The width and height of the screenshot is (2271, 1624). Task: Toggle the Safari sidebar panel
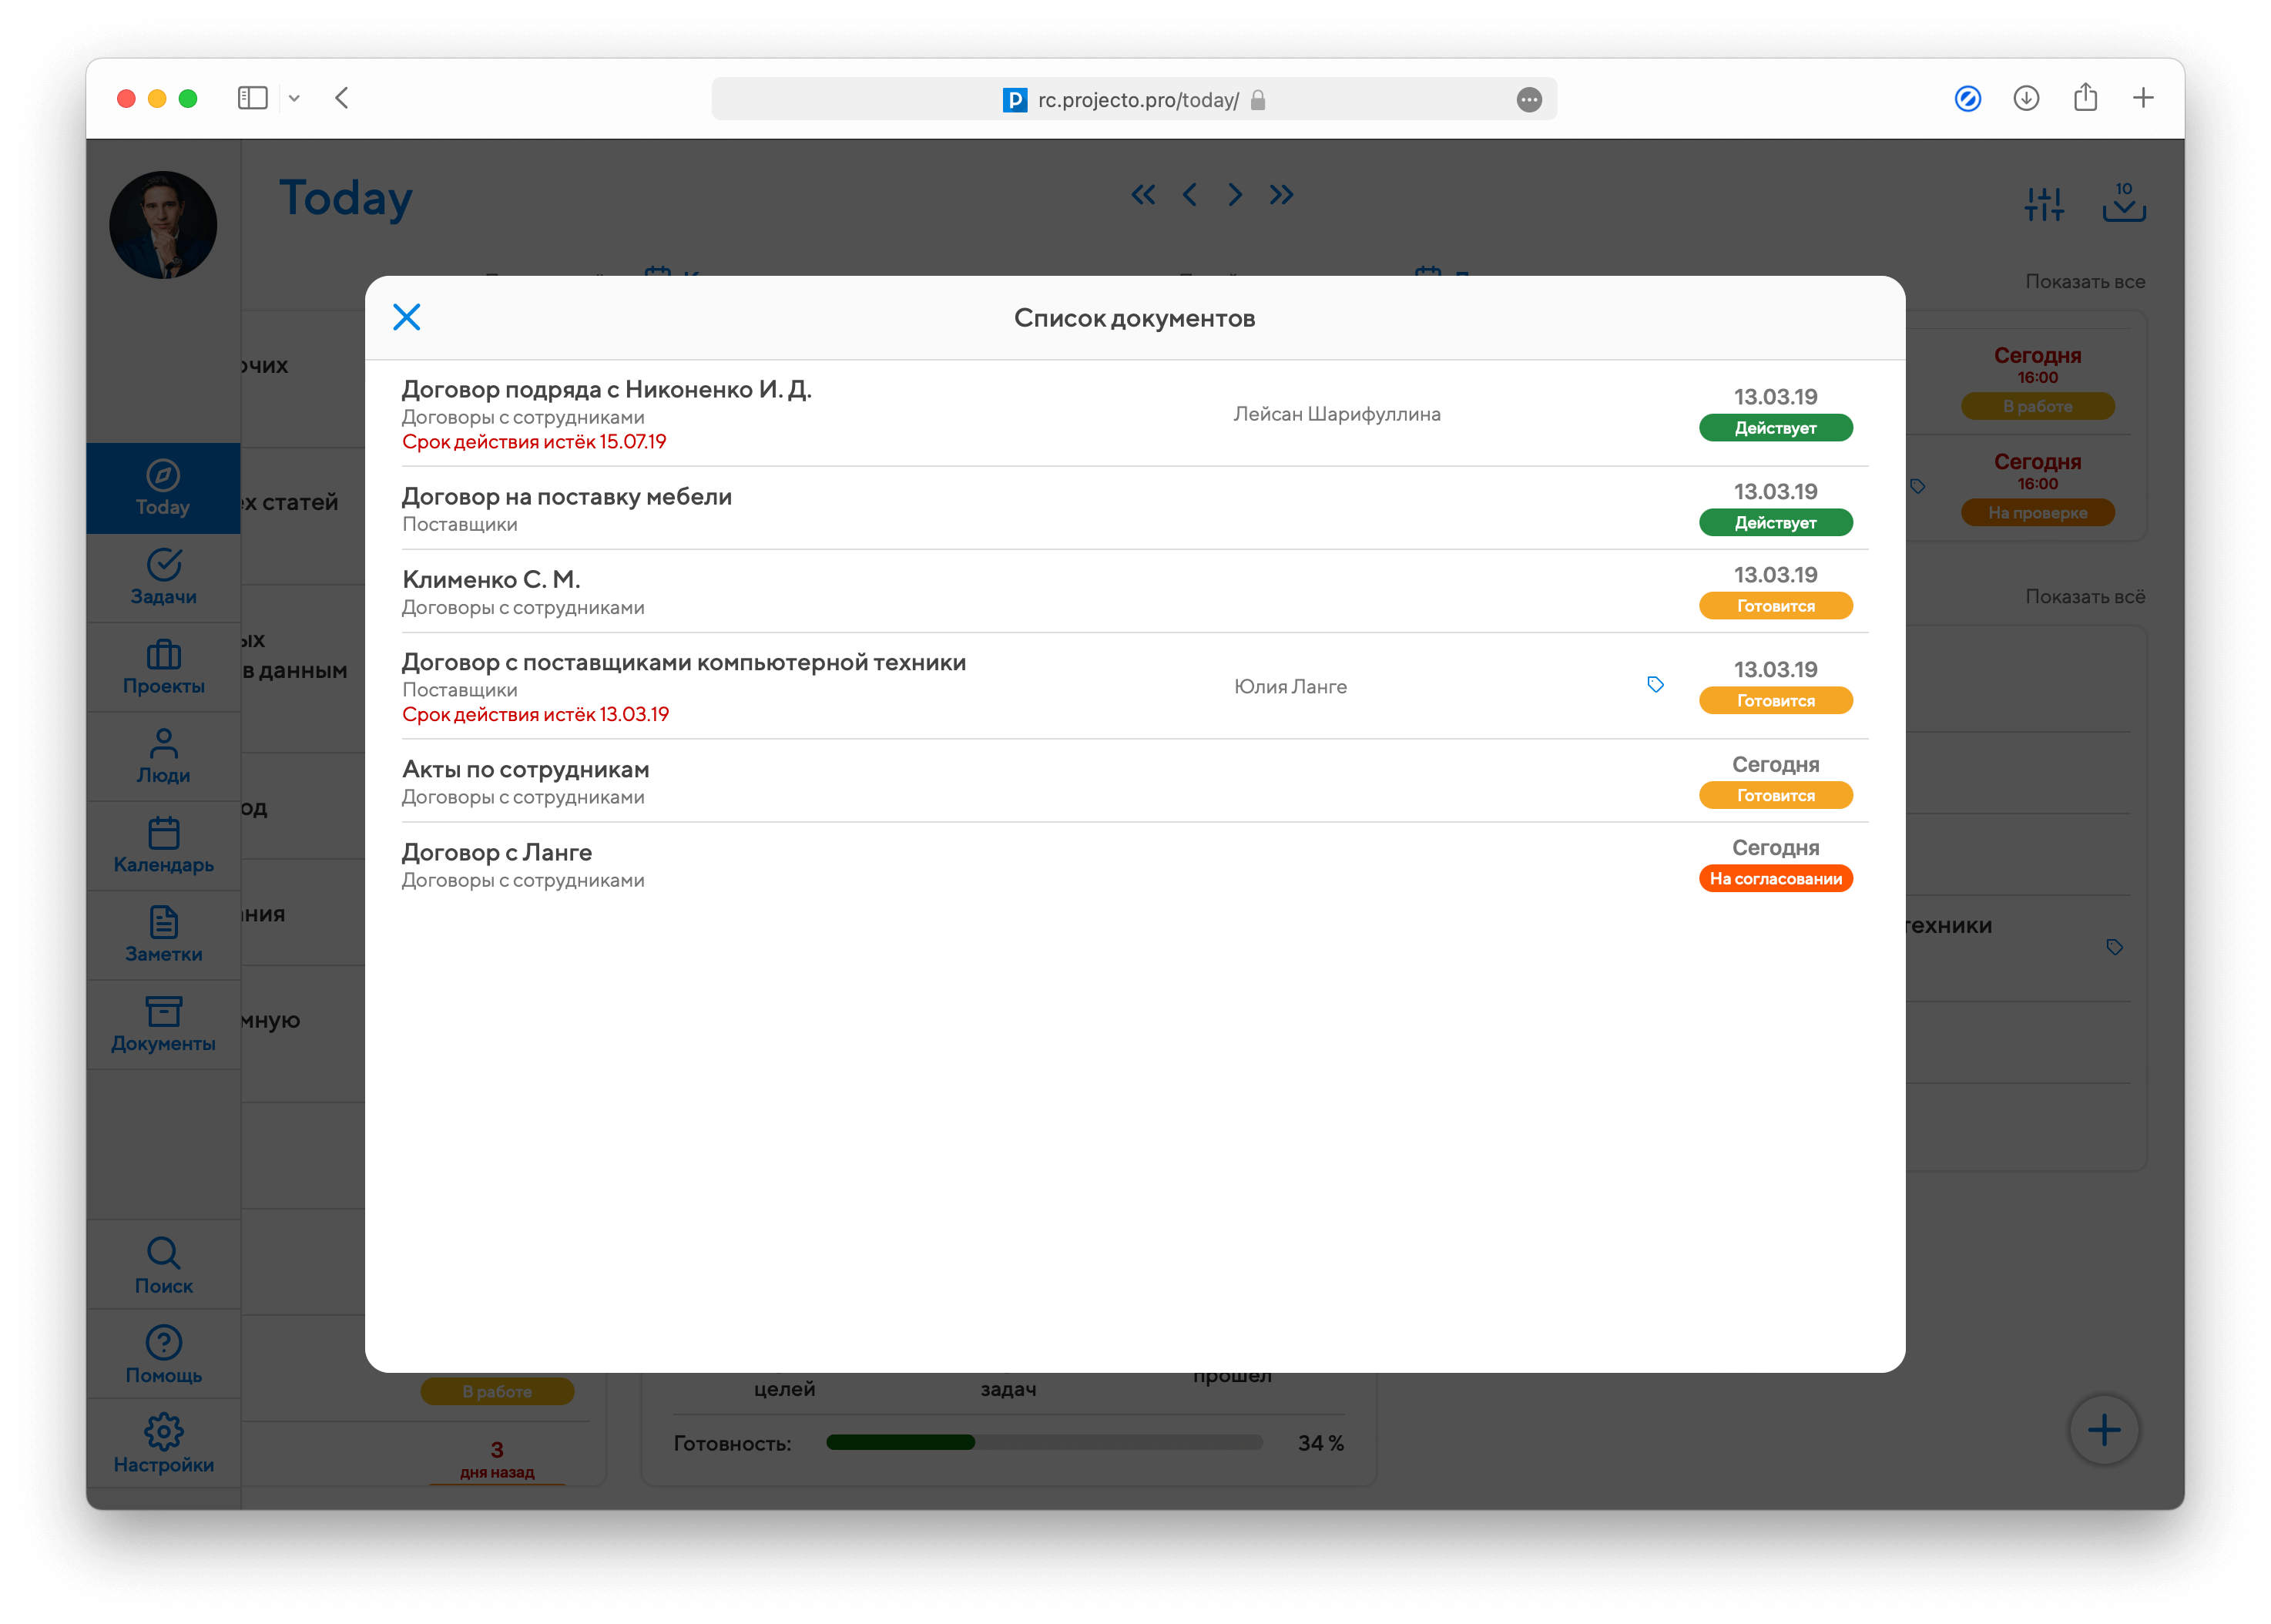click(252, 98)
